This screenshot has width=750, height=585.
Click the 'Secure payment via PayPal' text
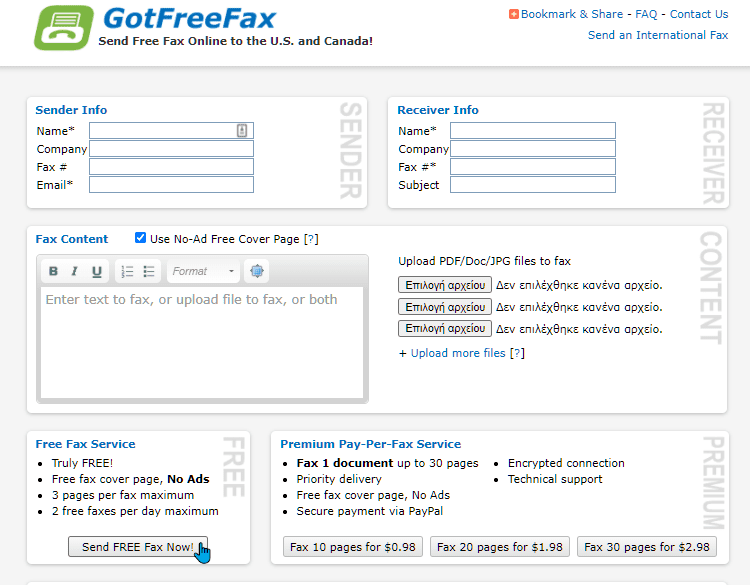(x=370, y=511)
